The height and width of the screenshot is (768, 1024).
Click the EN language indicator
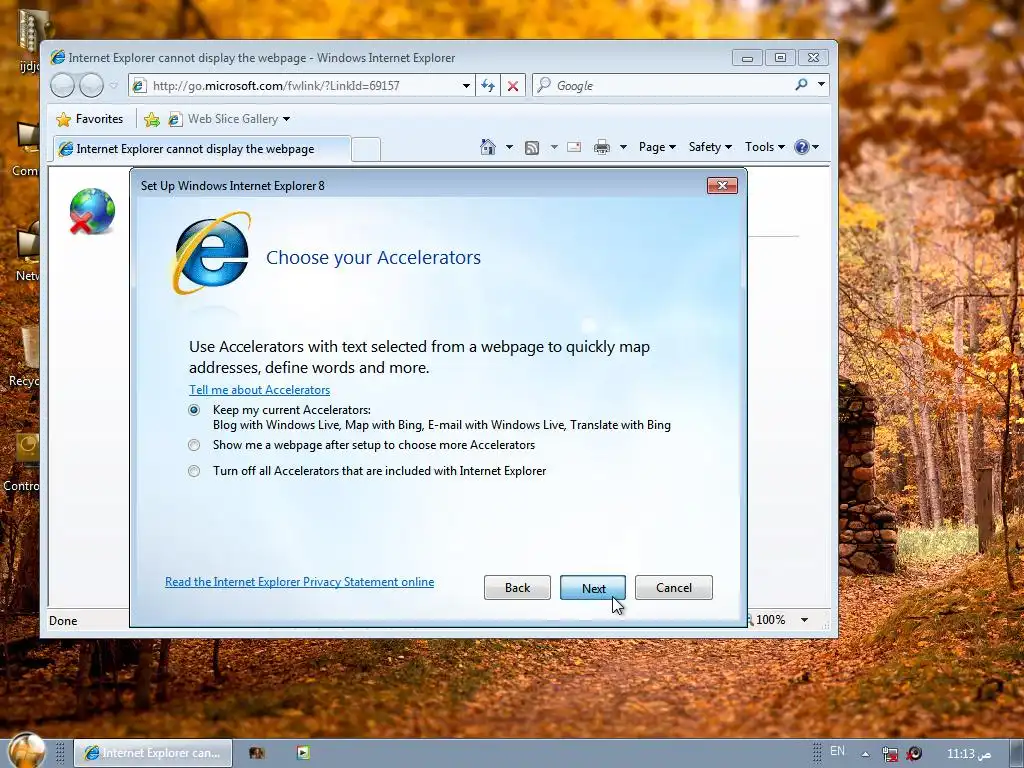837,751
